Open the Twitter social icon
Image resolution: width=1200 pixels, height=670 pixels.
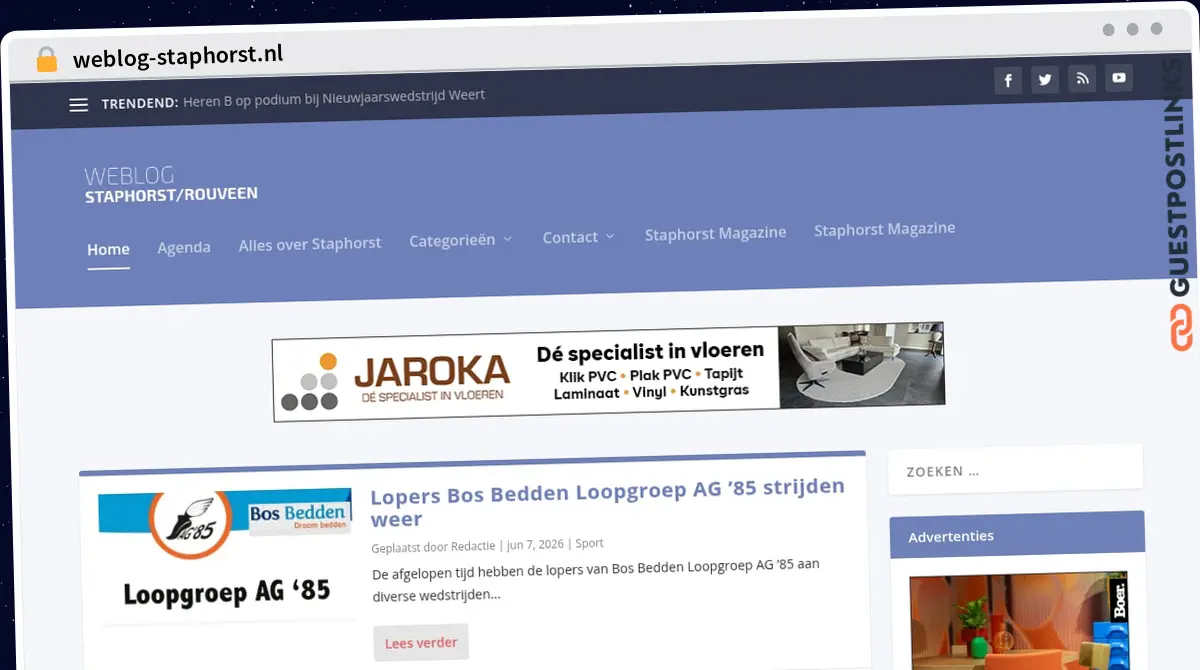(1045, 80)
